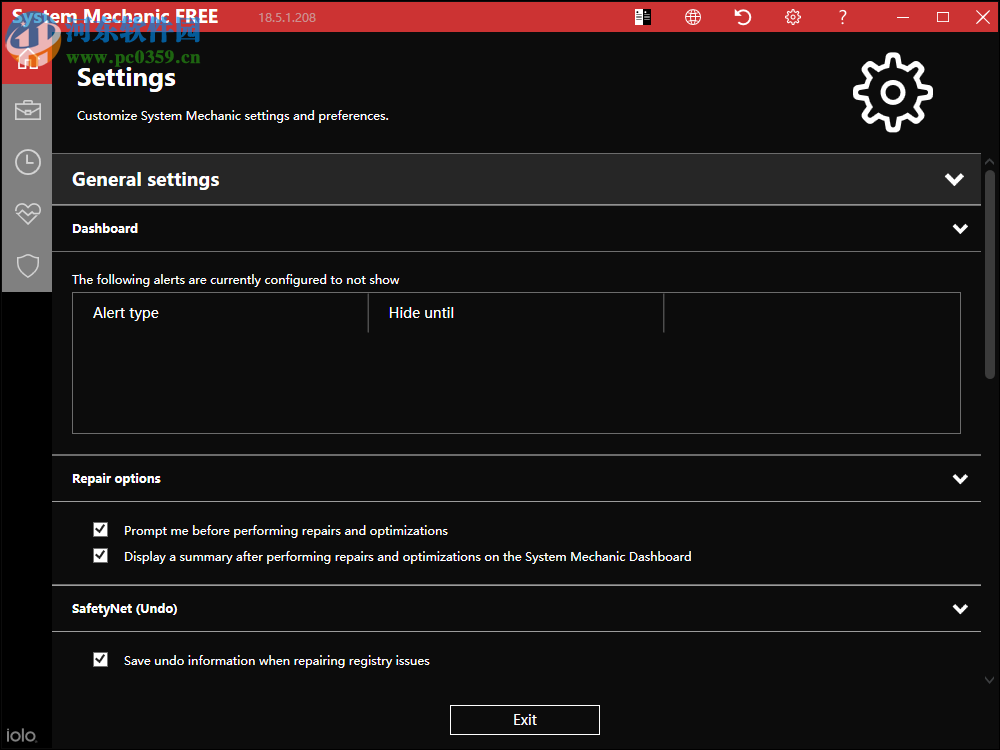
Task: Select the shield security icon in the sidebar
Action: (x=27, y=265)
